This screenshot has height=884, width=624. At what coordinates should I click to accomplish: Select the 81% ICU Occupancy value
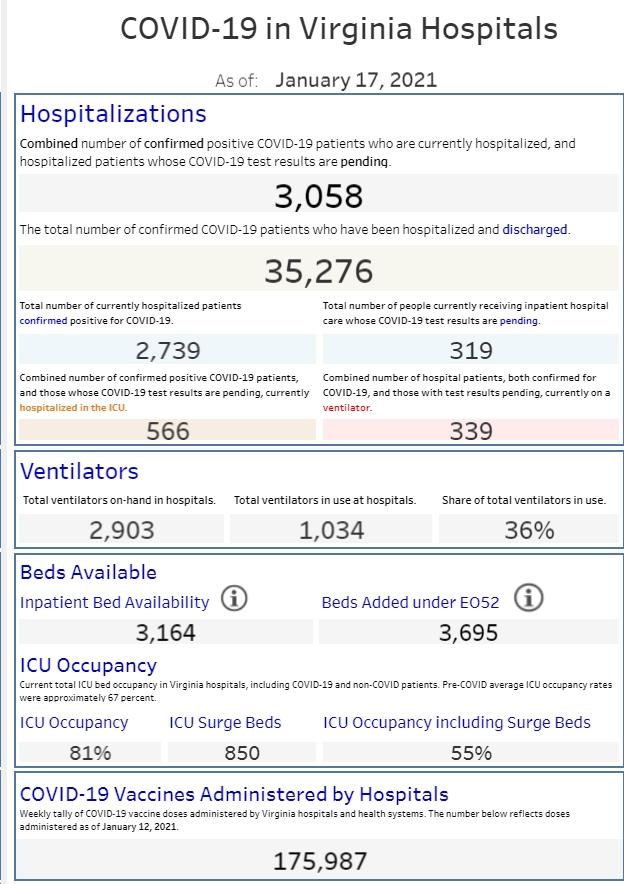coord(90,752)
